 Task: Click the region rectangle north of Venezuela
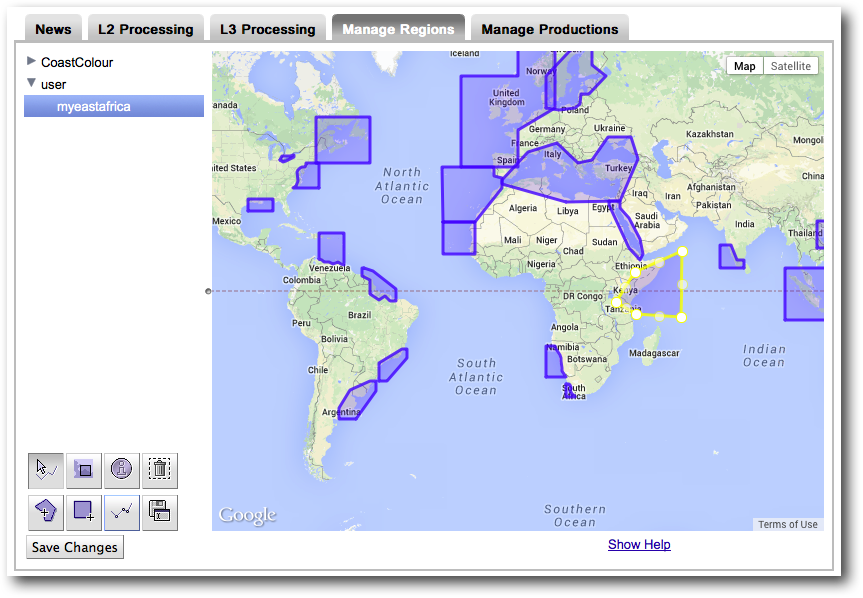[x=331, y=248]
